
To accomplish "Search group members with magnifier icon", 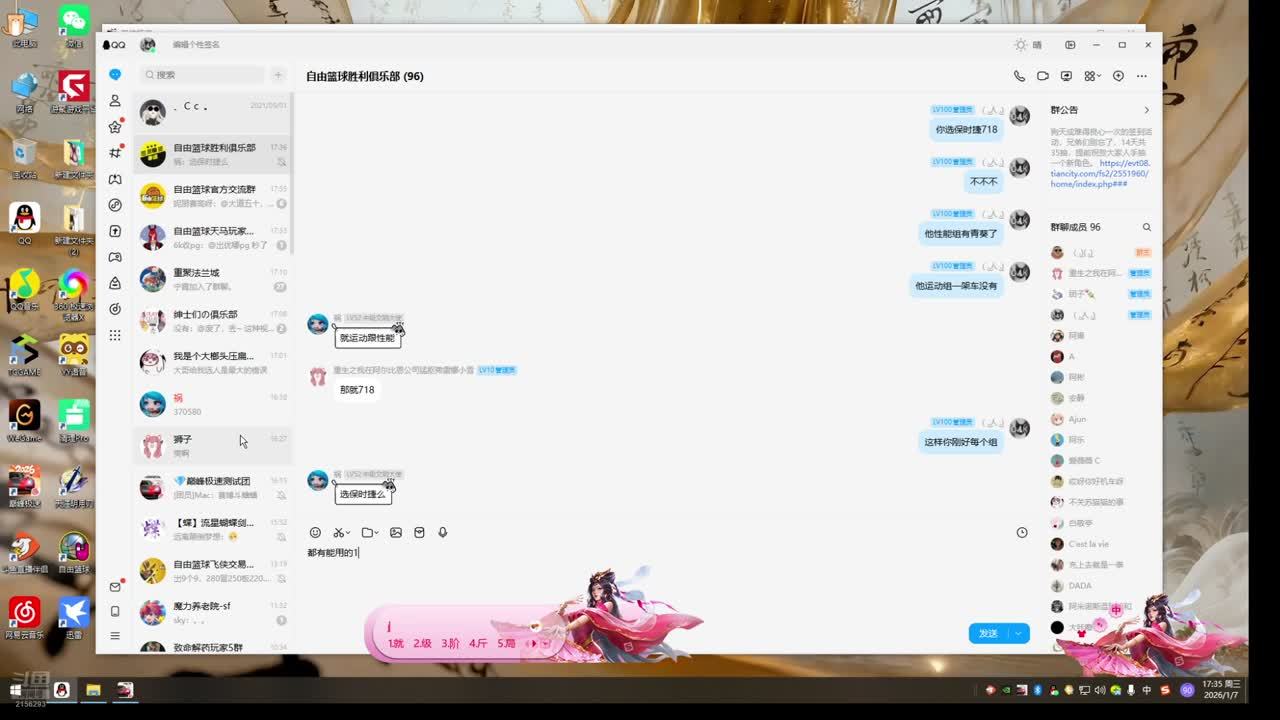I will [1147, 227].
